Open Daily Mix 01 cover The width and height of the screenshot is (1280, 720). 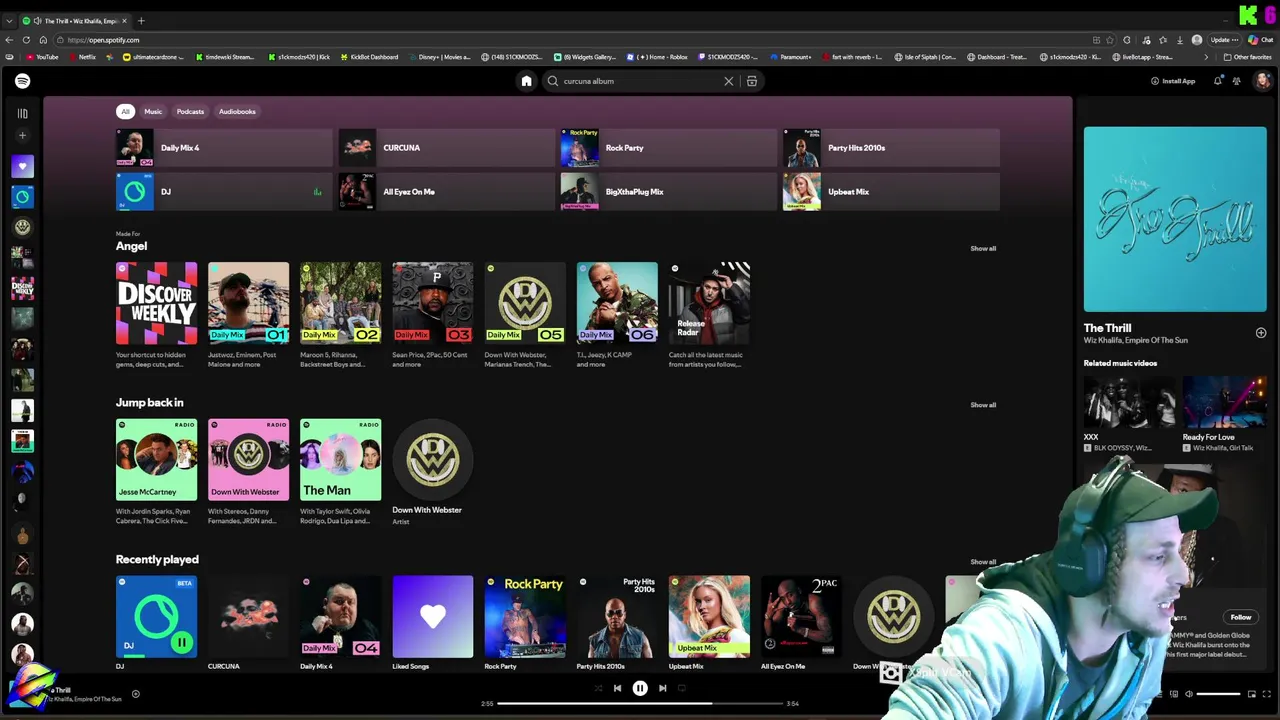[248, 303]
